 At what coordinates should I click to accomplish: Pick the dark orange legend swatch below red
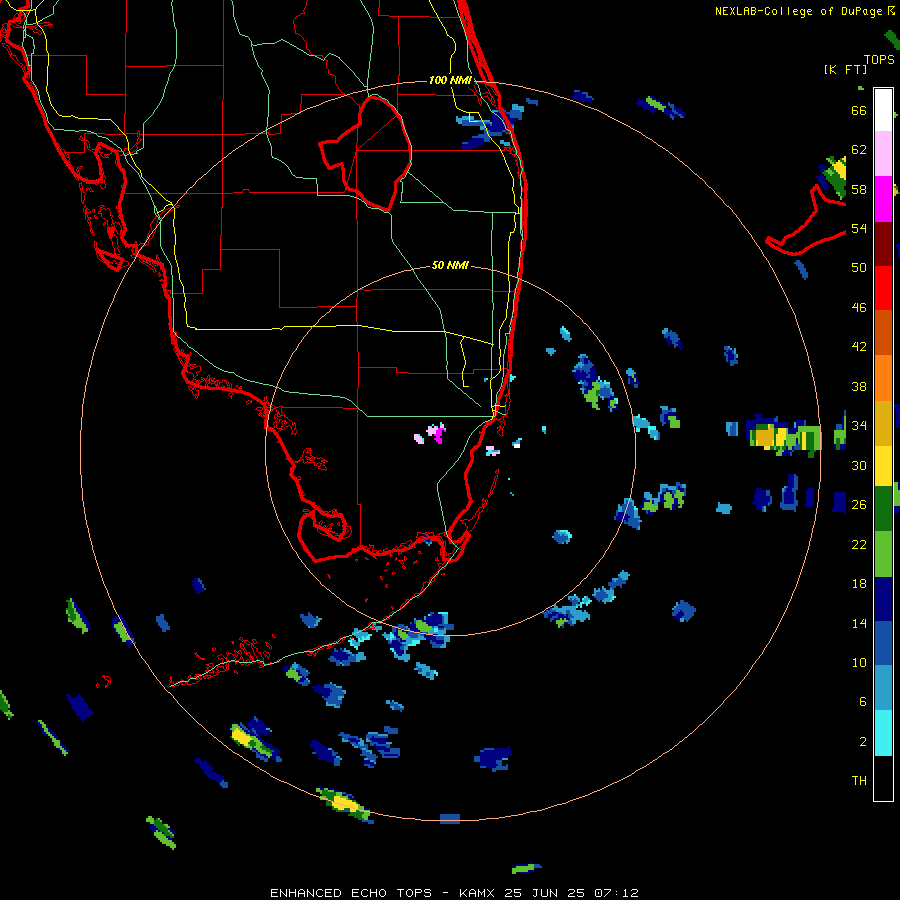pos(883,332)
